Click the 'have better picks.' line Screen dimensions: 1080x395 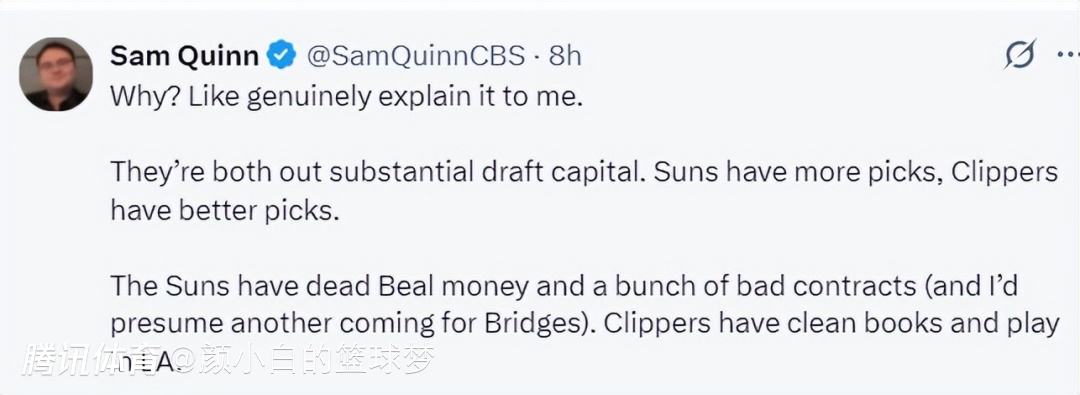pos(225,210)
